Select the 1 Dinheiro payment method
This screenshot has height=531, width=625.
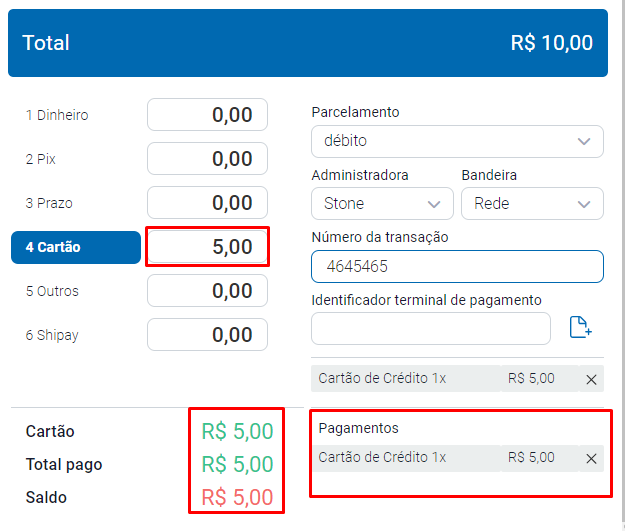(57, 115)
